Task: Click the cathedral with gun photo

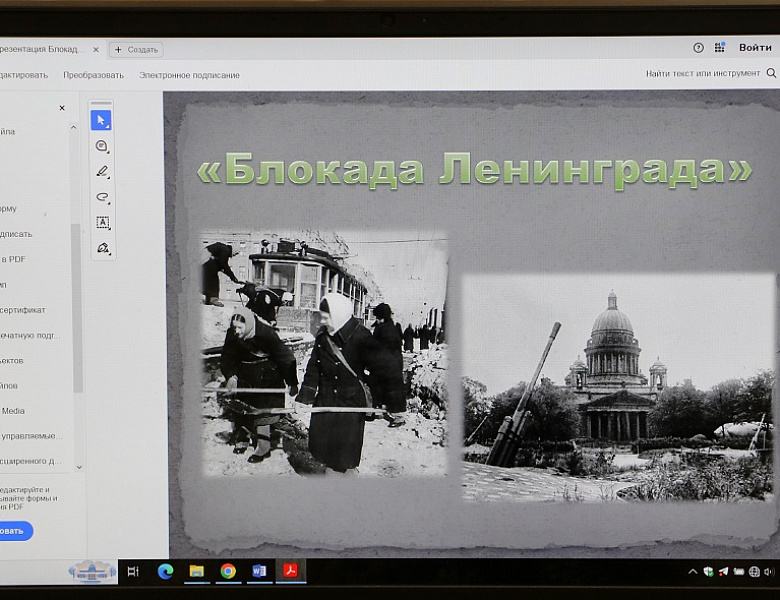Action: (x=618, y=388)
